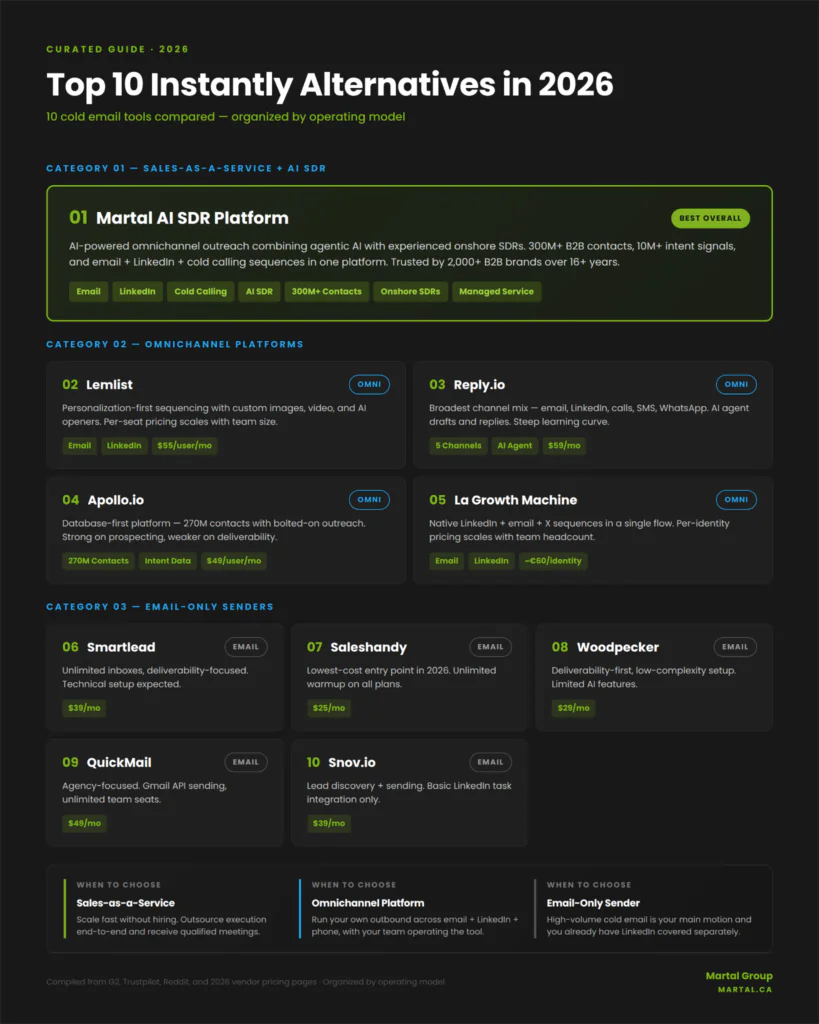Click the Category 02 Omnichannel Platforms heading
The height and width of the screenshot is (1024, 819).
tap(175, 344)
